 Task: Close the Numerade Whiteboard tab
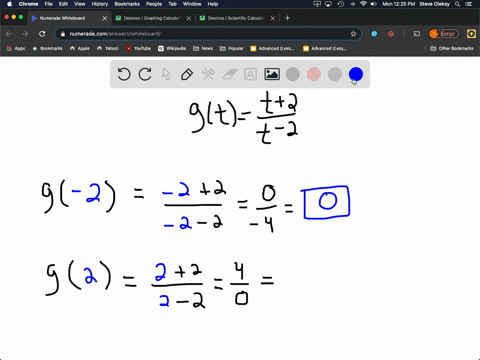(105, 18)
